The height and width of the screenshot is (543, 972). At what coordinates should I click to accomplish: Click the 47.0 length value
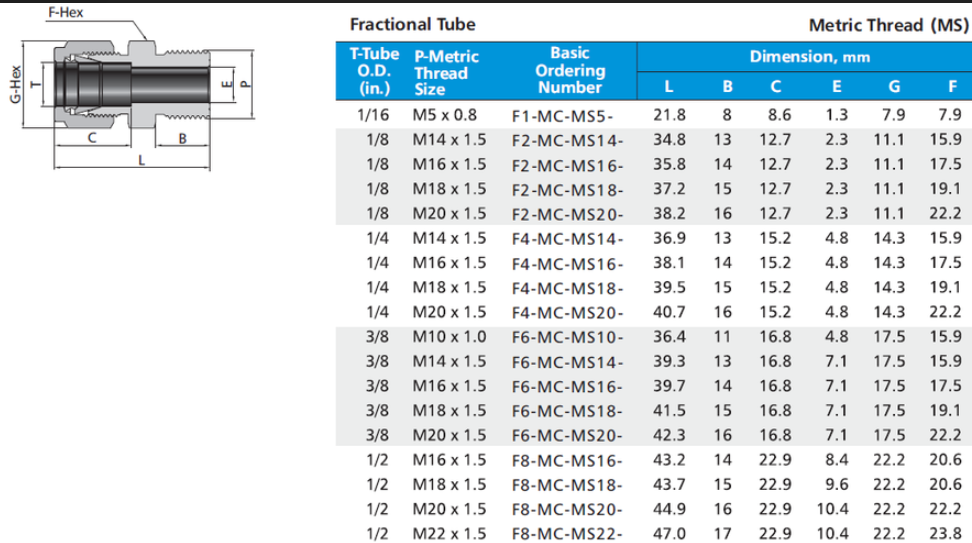(x=669, y=534)
